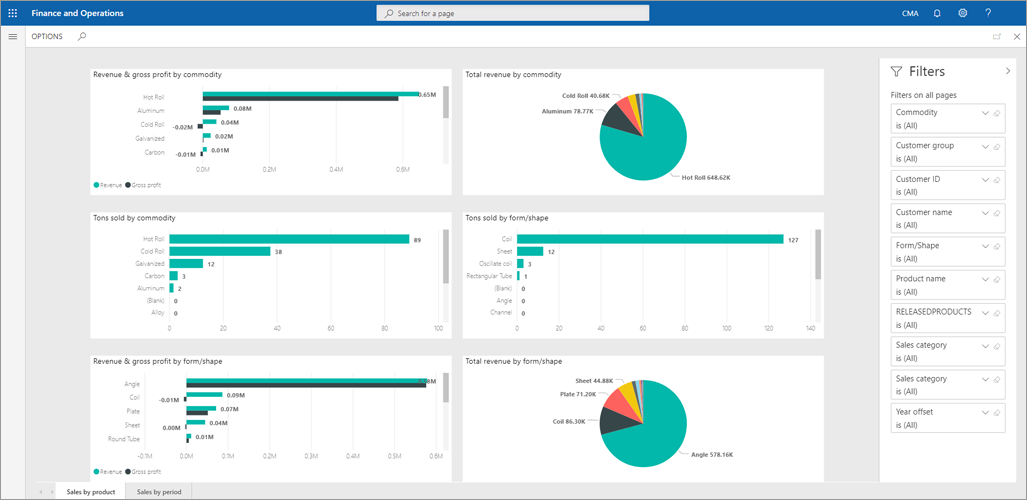Open the app launcher waffle menu
This screenshot has height=500, width=1027.
pos(12,13)
